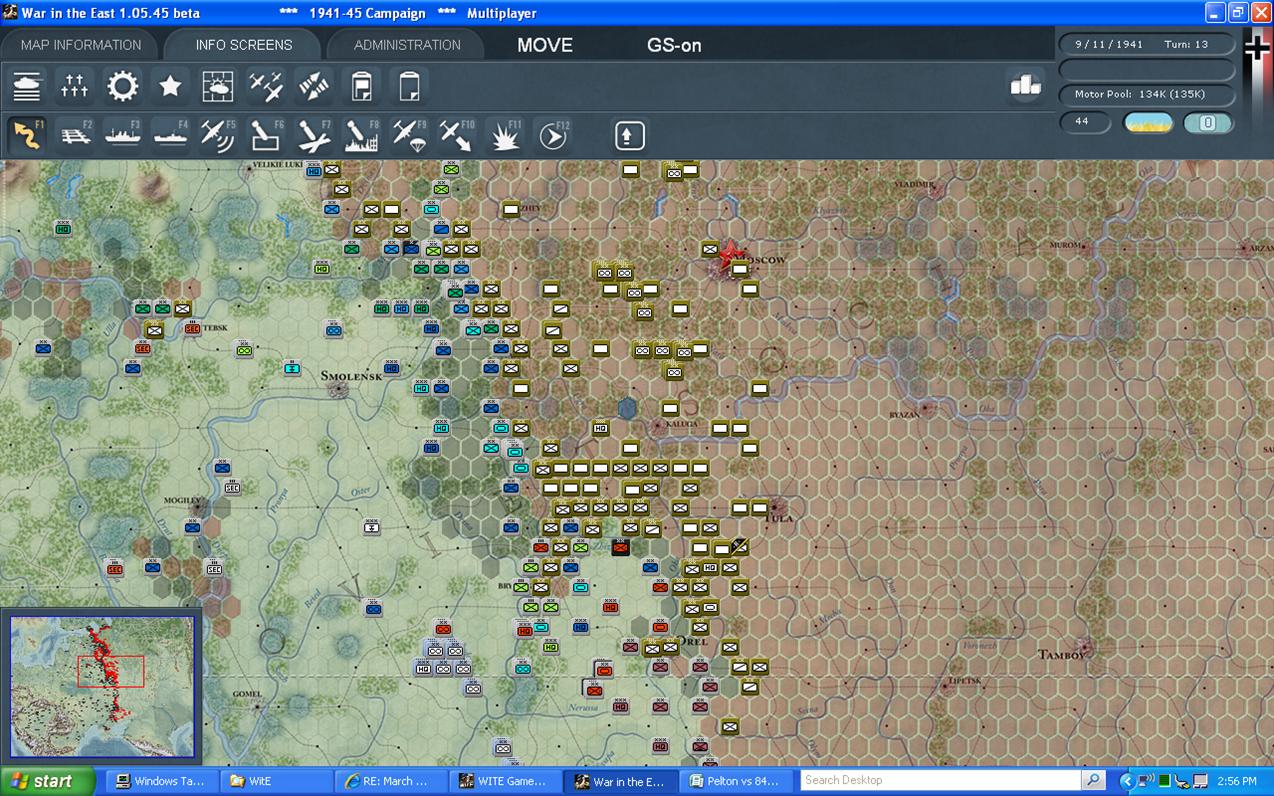Open the production gear icon
This screenshot has width=1274, height=796.
[x=123, y=87]
